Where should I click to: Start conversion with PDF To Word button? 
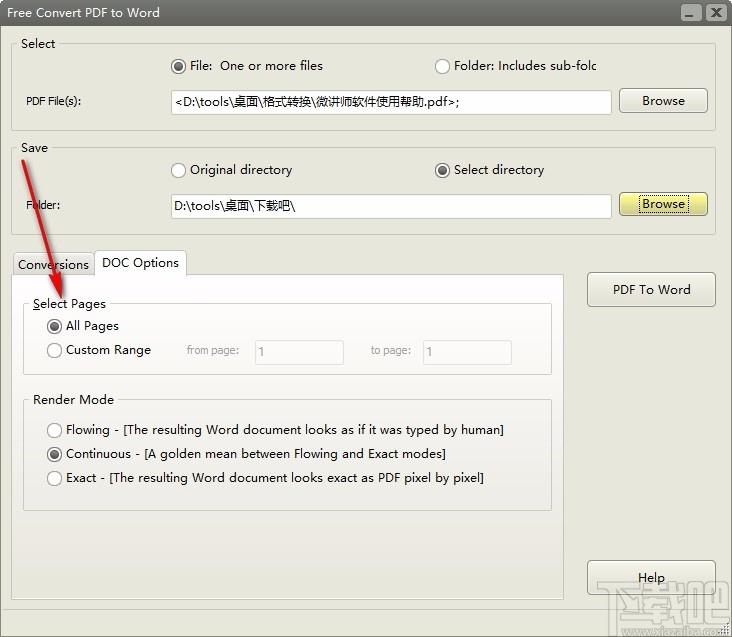651,289
